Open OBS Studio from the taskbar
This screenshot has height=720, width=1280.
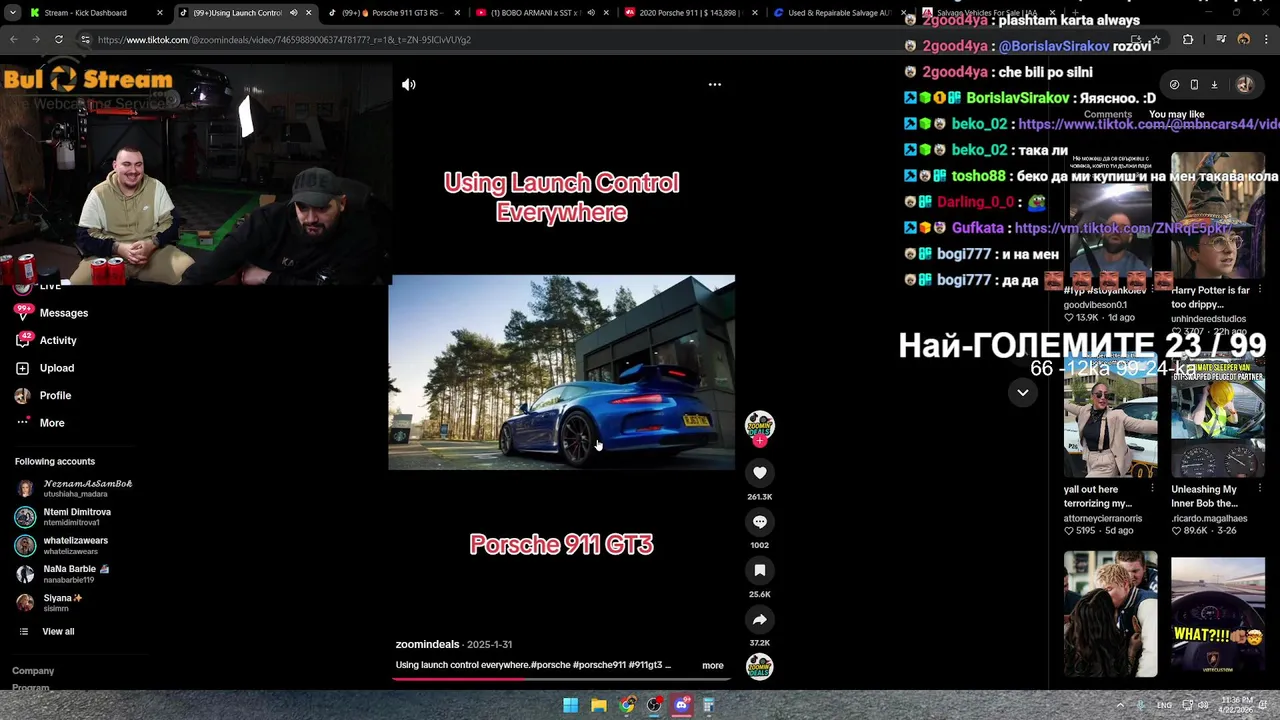[654, 705]
